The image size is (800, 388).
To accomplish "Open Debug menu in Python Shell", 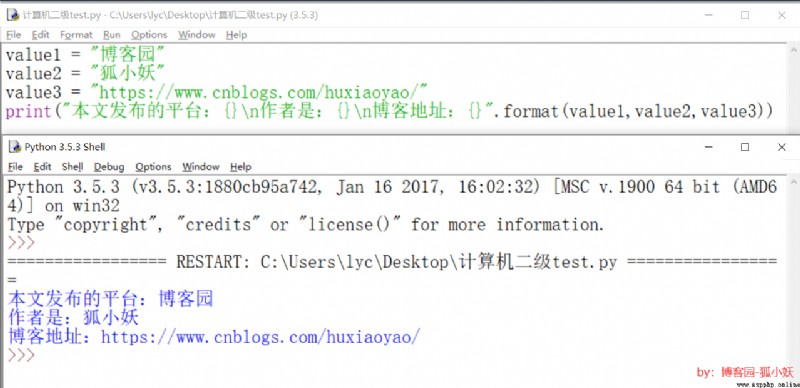I will (109, 167).
